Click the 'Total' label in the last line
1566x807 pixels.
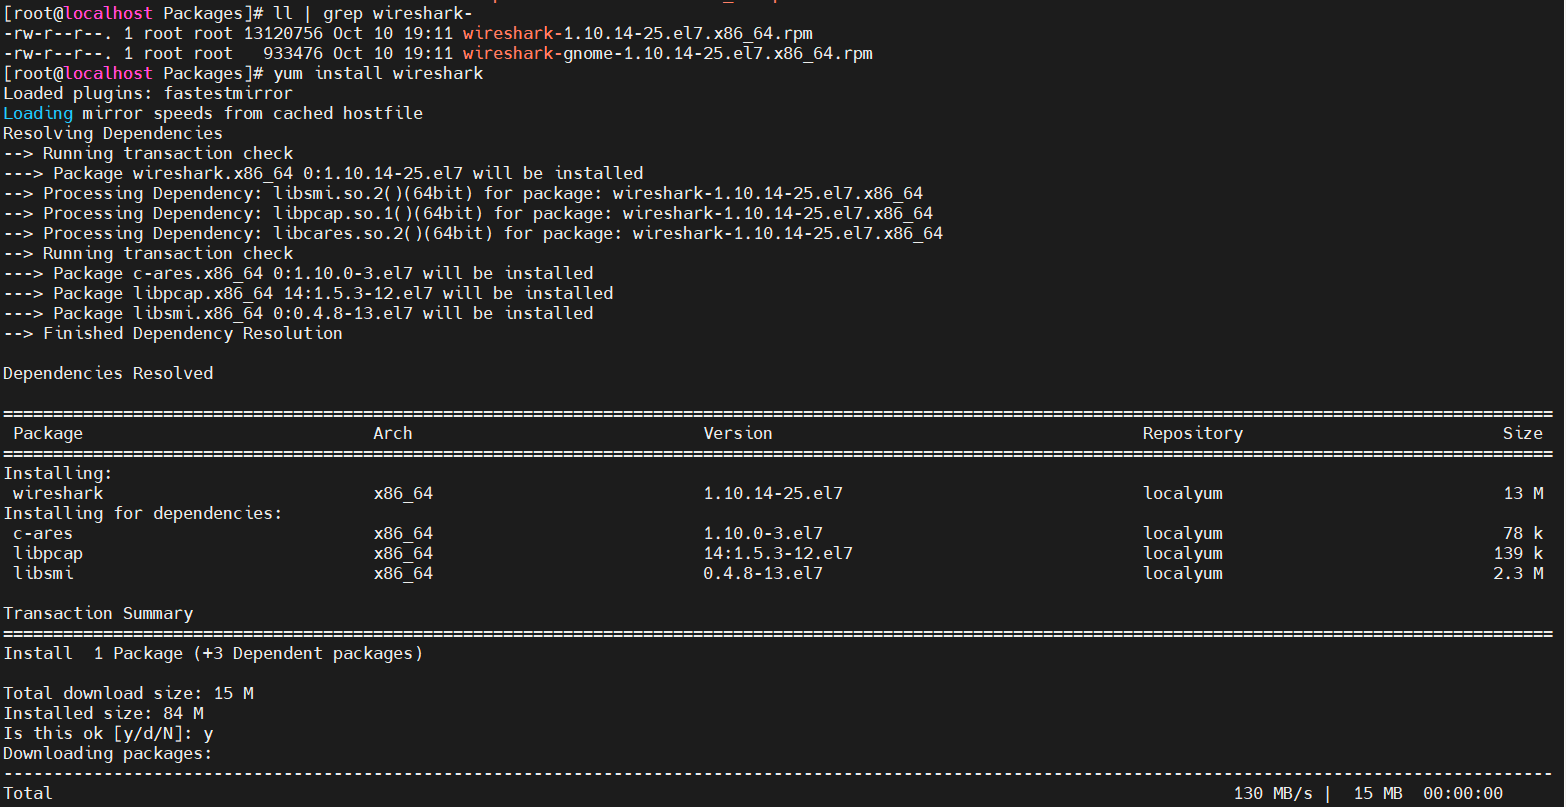[x=28, y=793]
